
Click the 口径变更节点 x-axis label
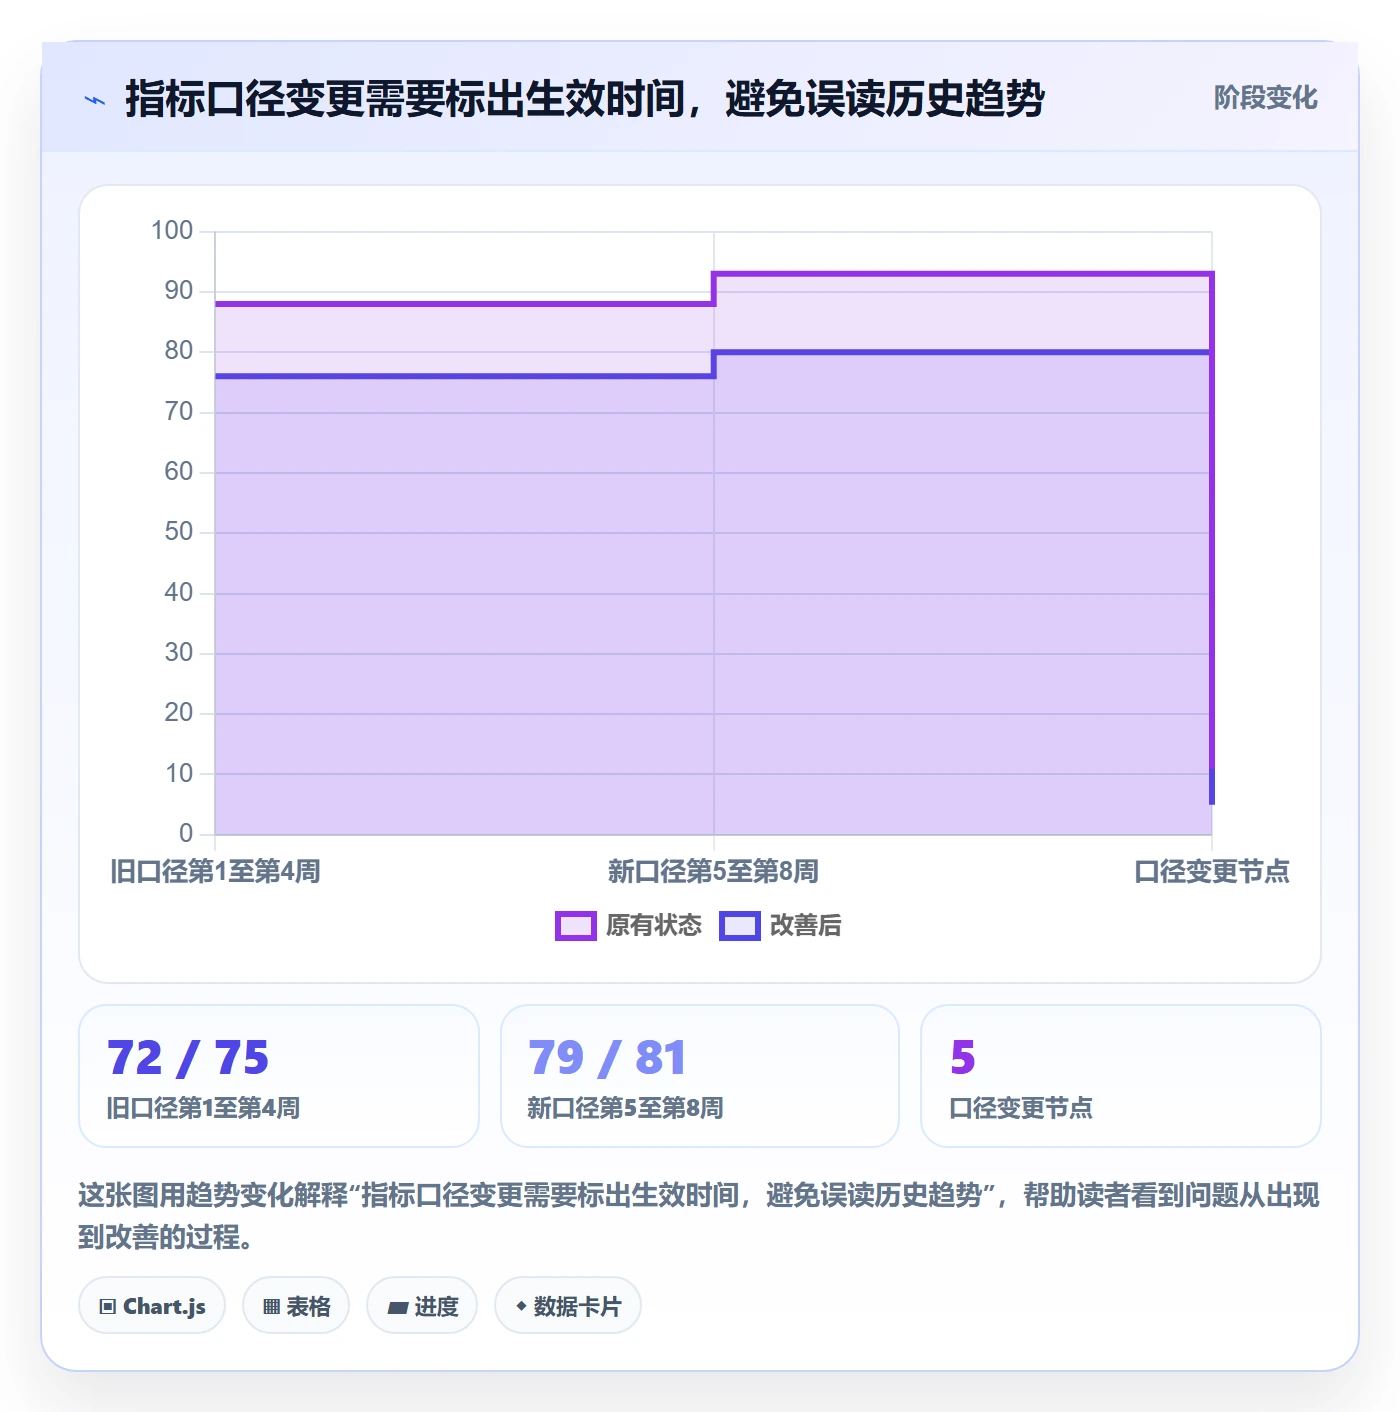point(1212,872)
